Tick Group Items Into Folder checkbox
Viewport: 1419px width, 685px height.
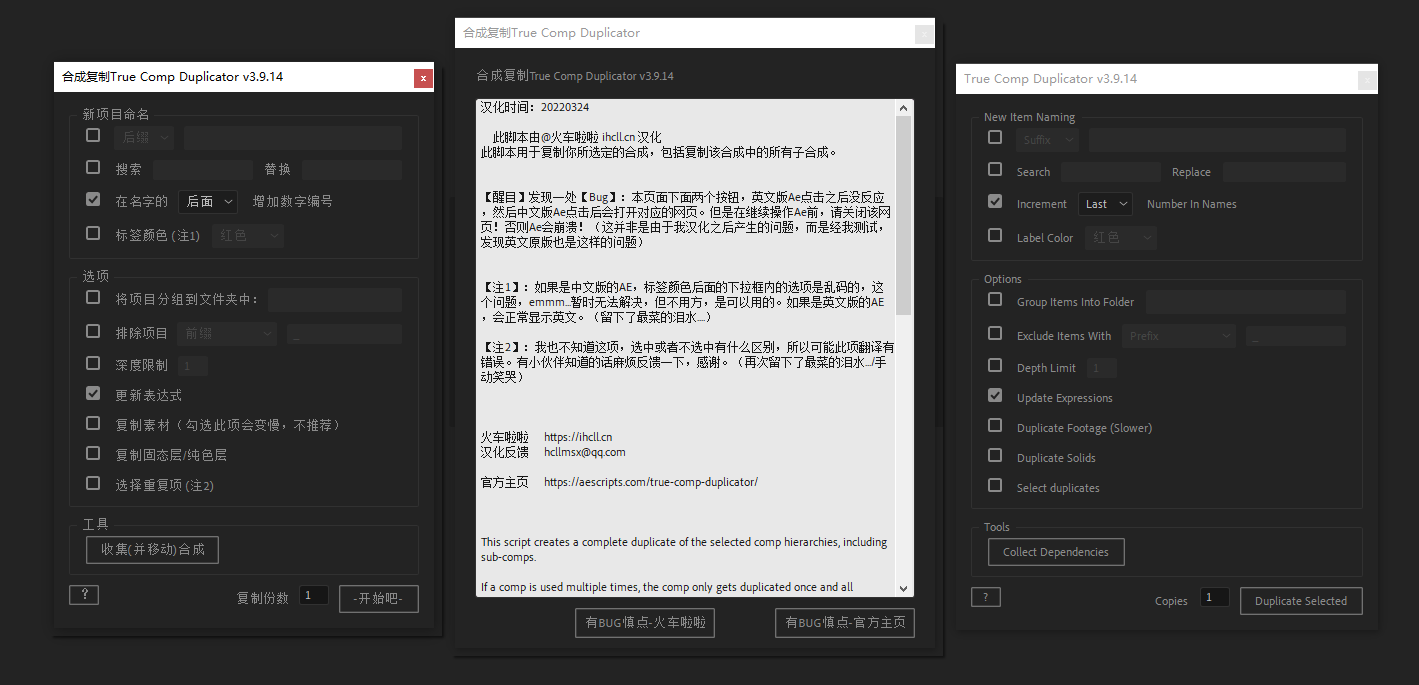[x=995, y=299]
